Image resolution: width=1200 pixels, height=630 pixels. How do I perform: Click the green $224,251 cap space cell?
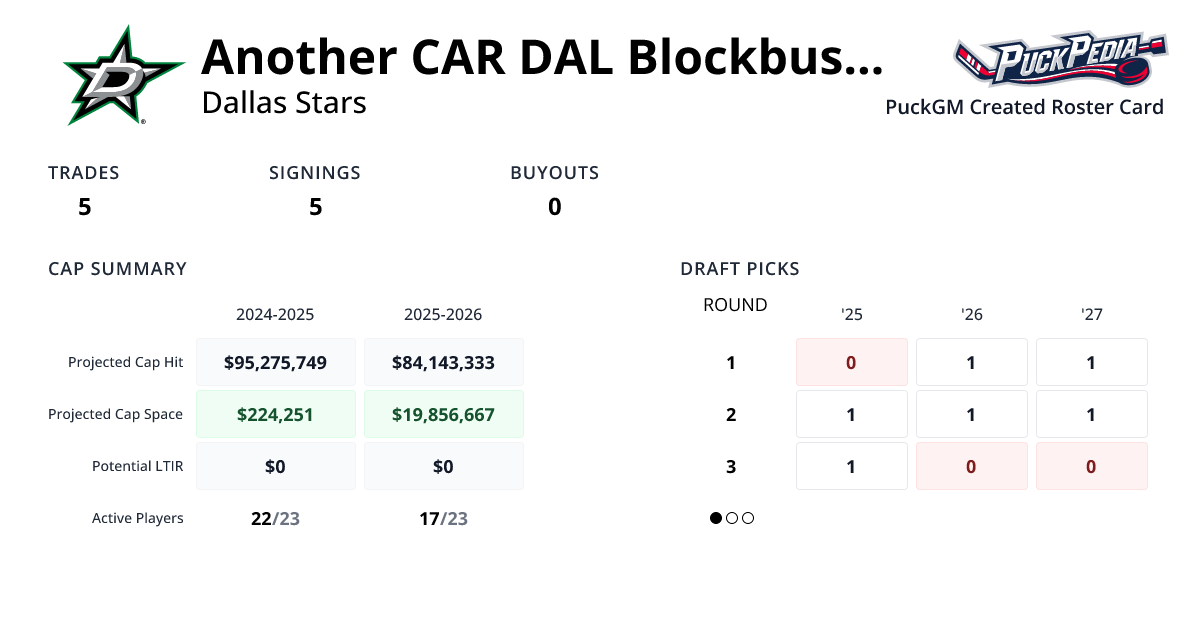pos(275,413)
